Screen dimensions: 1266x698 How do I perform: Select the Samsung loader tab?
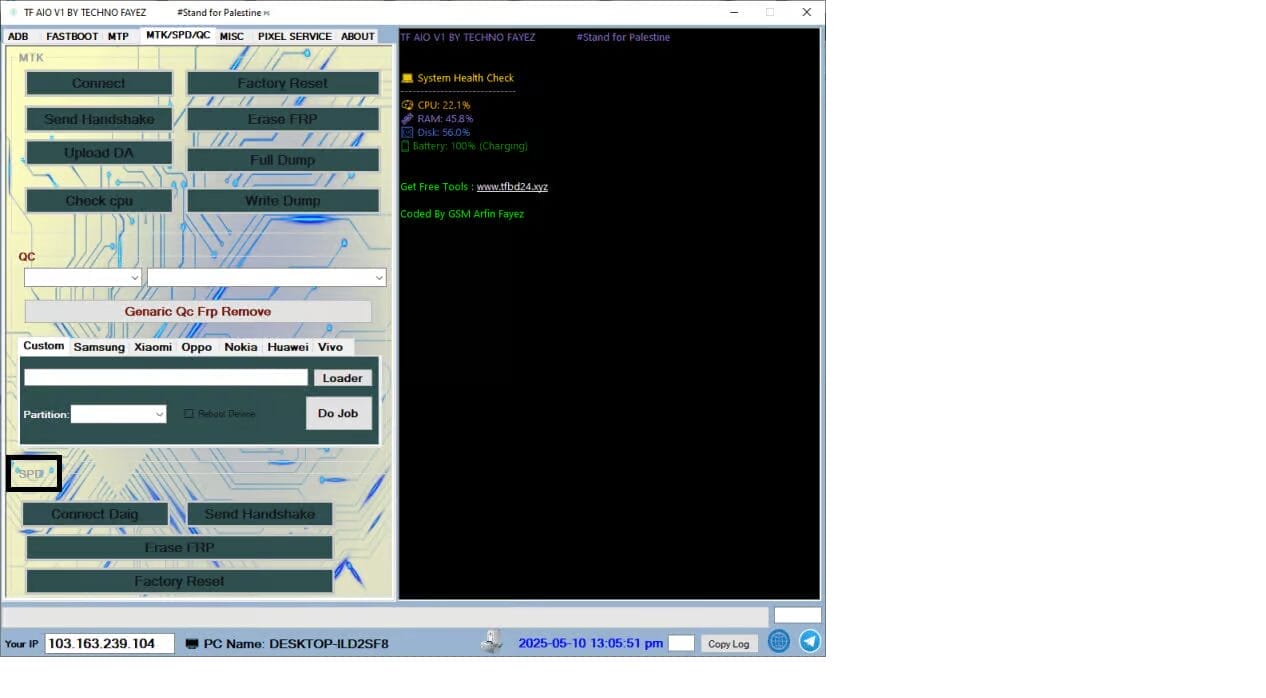pos(99,347)
